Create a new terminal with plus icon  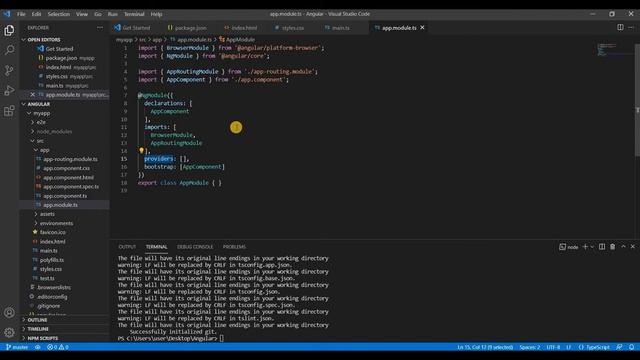[585, 247]
